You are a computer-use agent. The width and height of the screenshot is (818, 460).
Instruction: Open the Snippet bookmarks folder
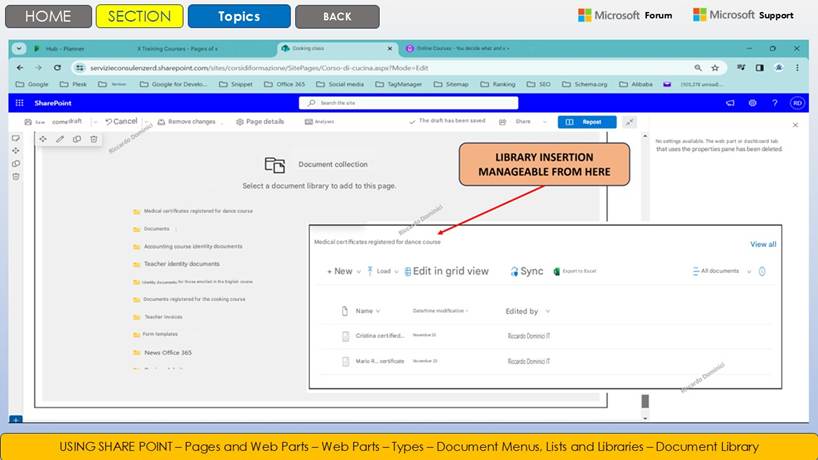pyautogui.click(x=236, y=84)
